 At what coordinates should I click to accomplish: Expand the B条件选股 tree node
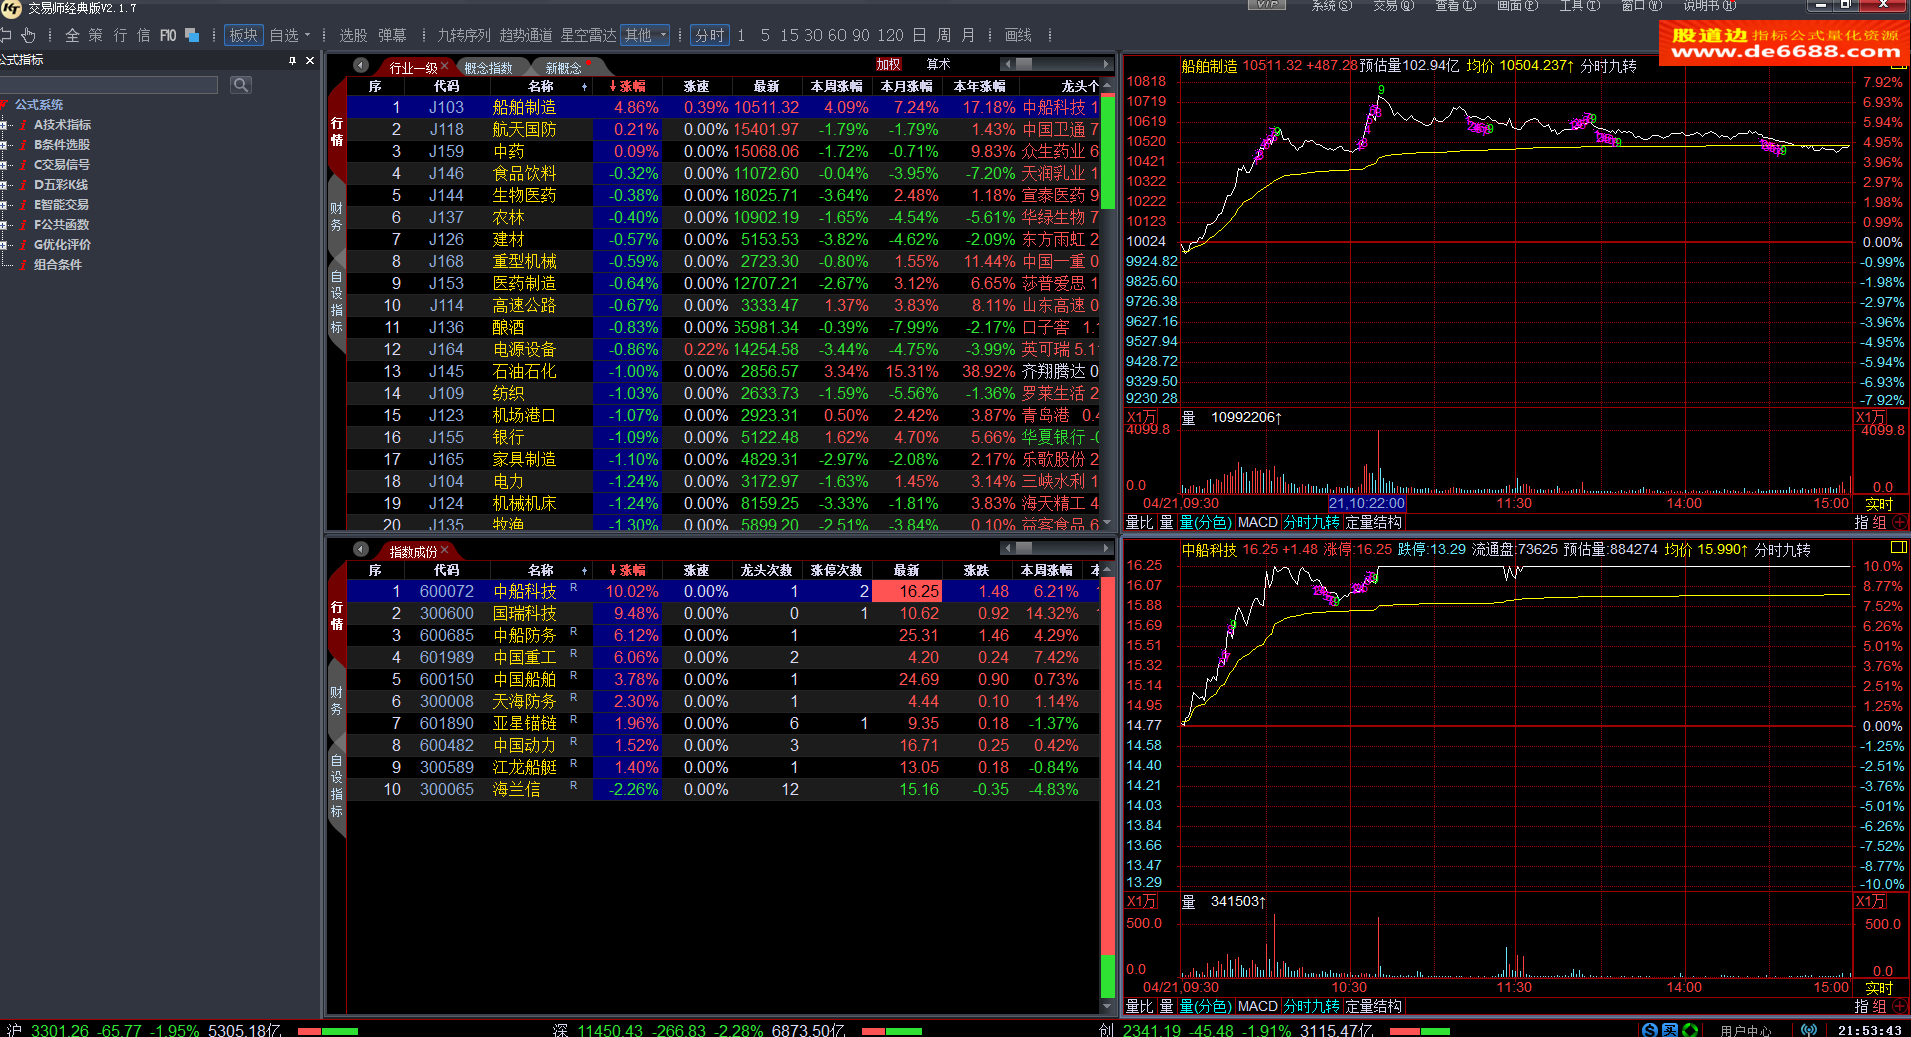point(5,145)
